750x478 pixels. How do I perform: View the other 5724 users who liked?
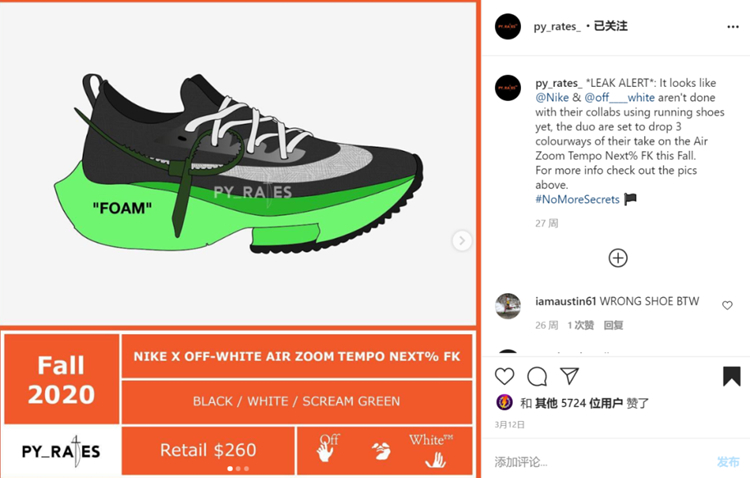click(x=578, y=403)
